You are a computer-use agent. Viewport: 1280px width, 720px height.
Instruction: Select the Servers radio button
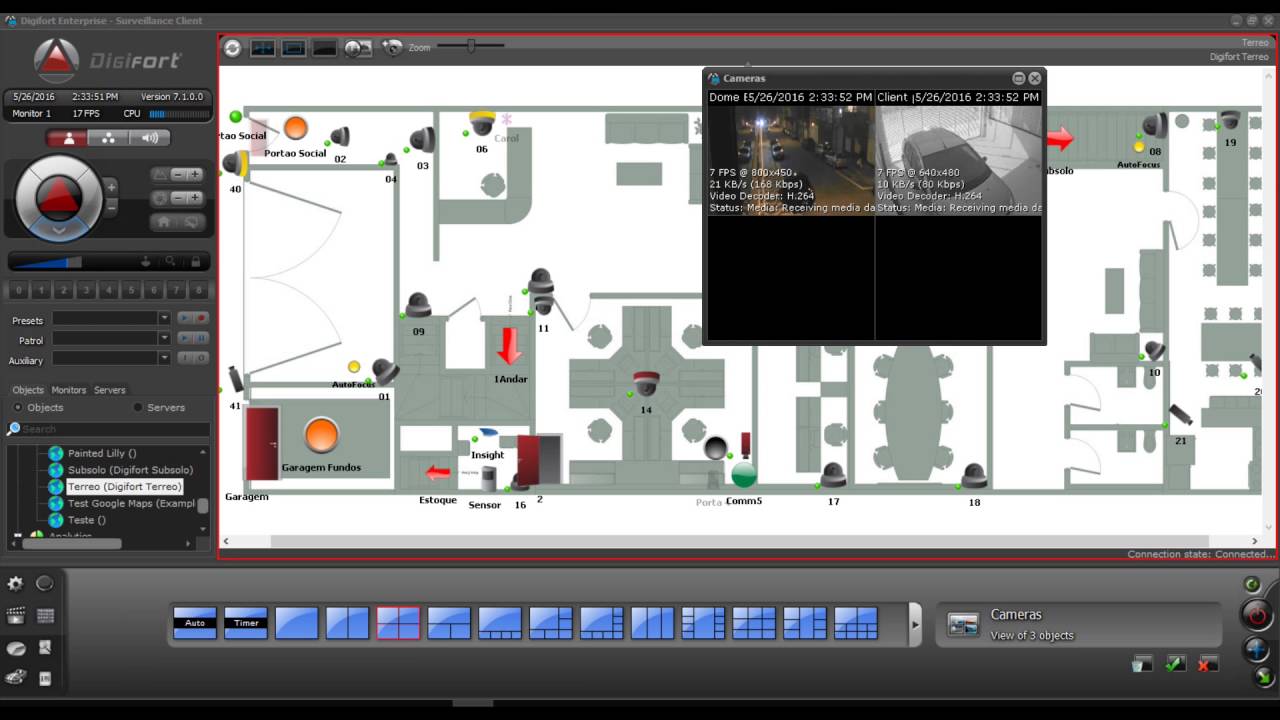[x=138, y=407]
